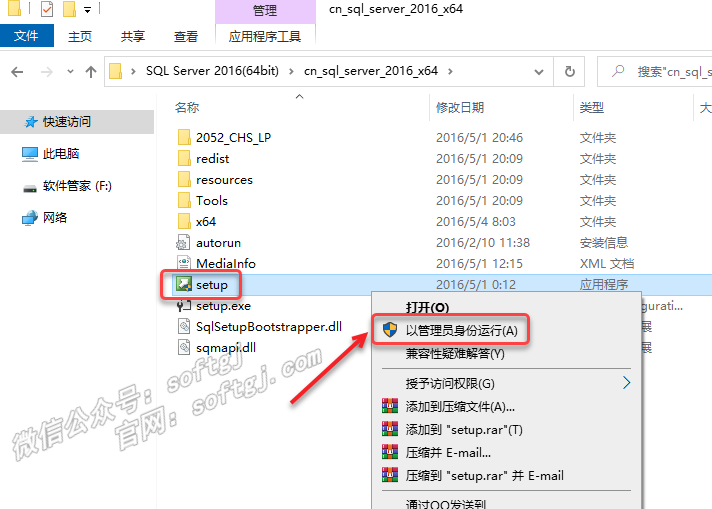Select the SqlSetupBootstrapper.dll file icon

tap(183, 326)
